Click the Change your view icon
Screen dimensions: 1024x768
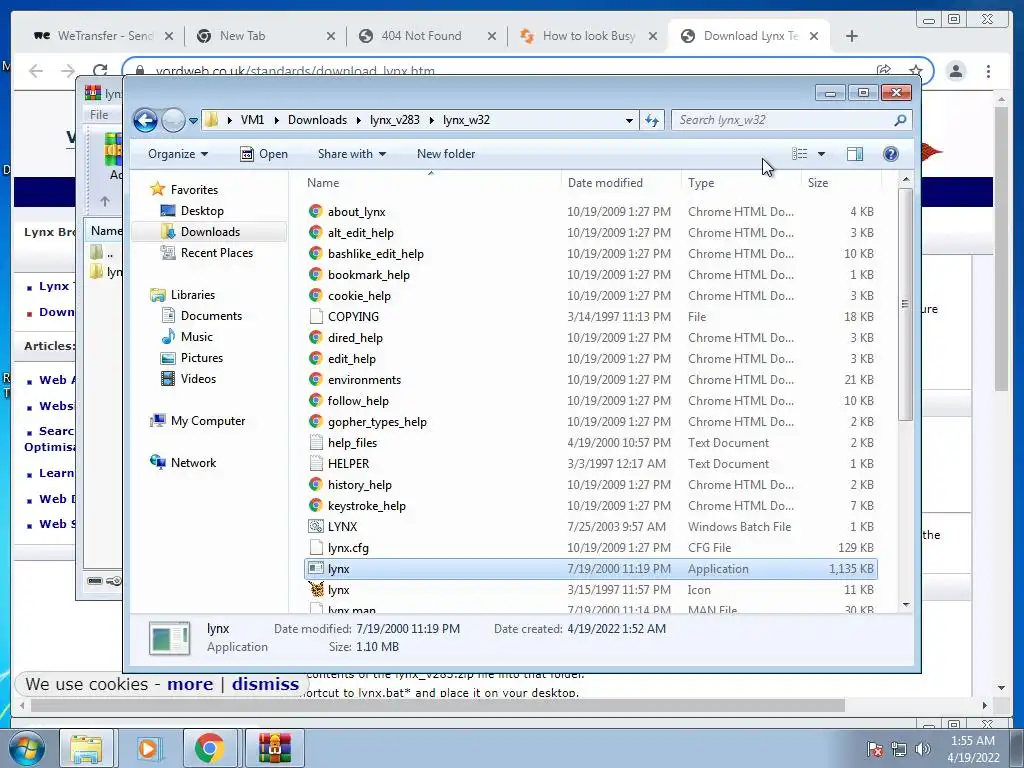[799, 154]
